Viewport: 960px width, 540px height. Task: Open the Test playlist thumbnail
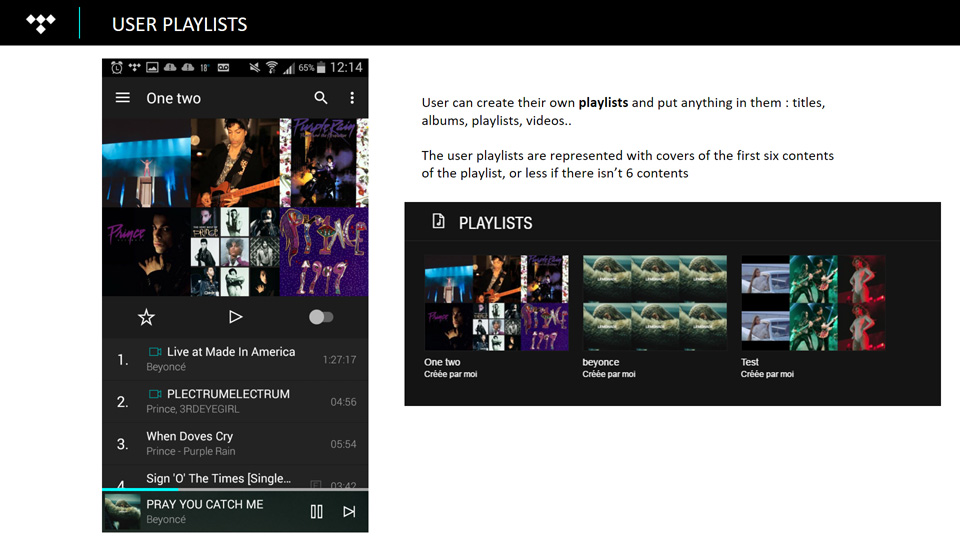coord(813,303)
